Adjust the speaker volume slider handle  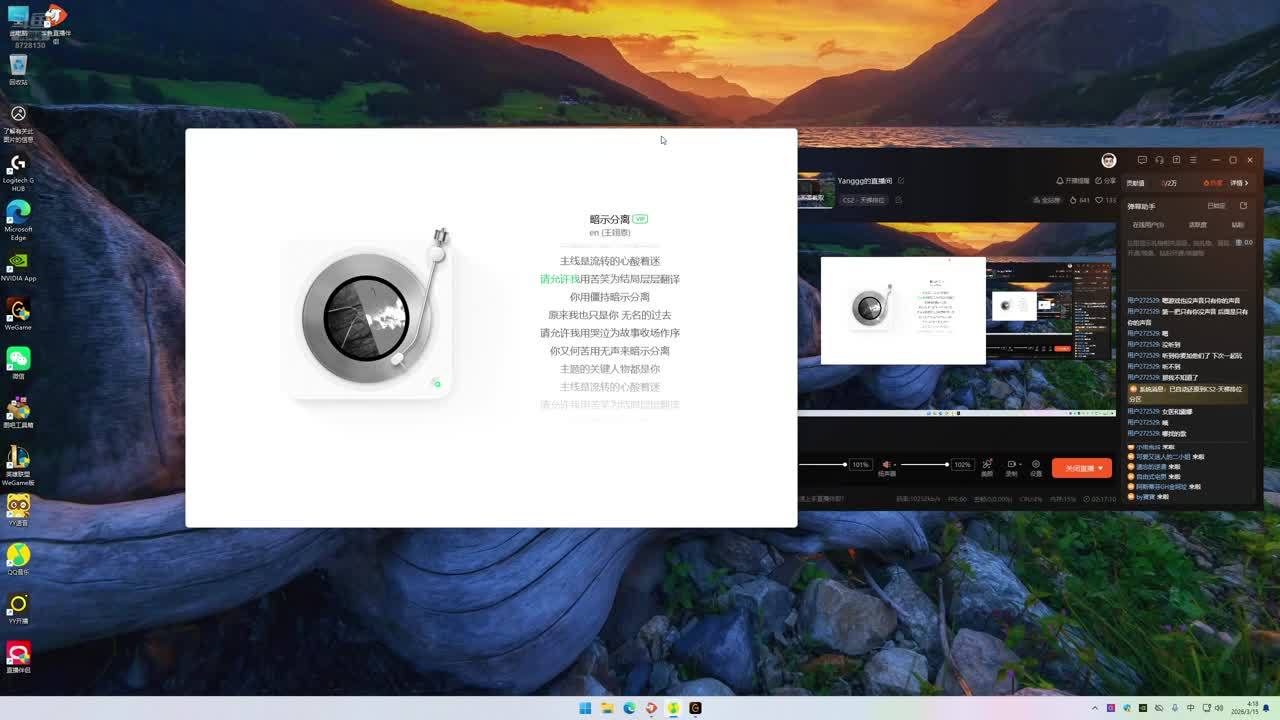click(x=946, y=465)
